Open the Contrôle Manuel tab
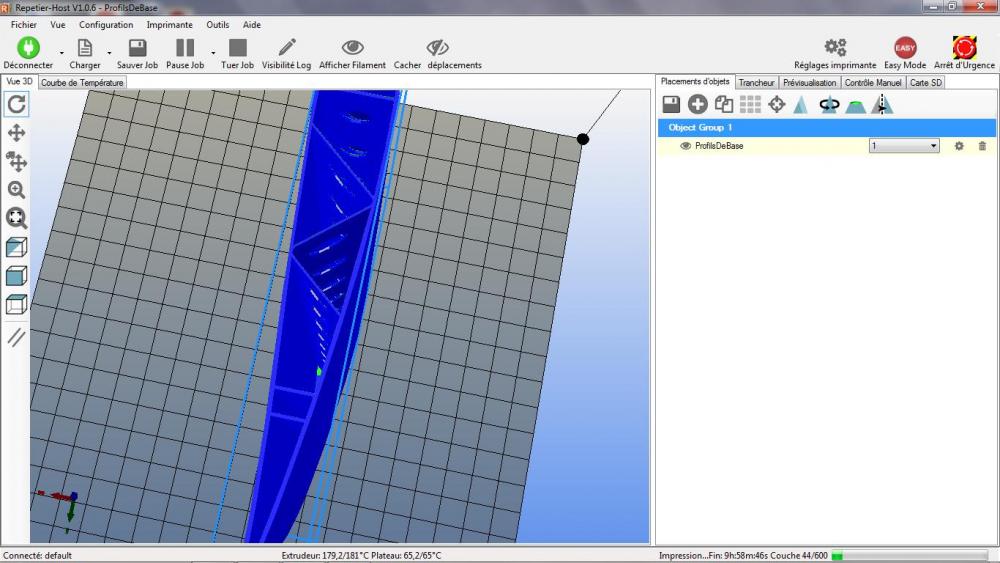 (x=873, y=83)
